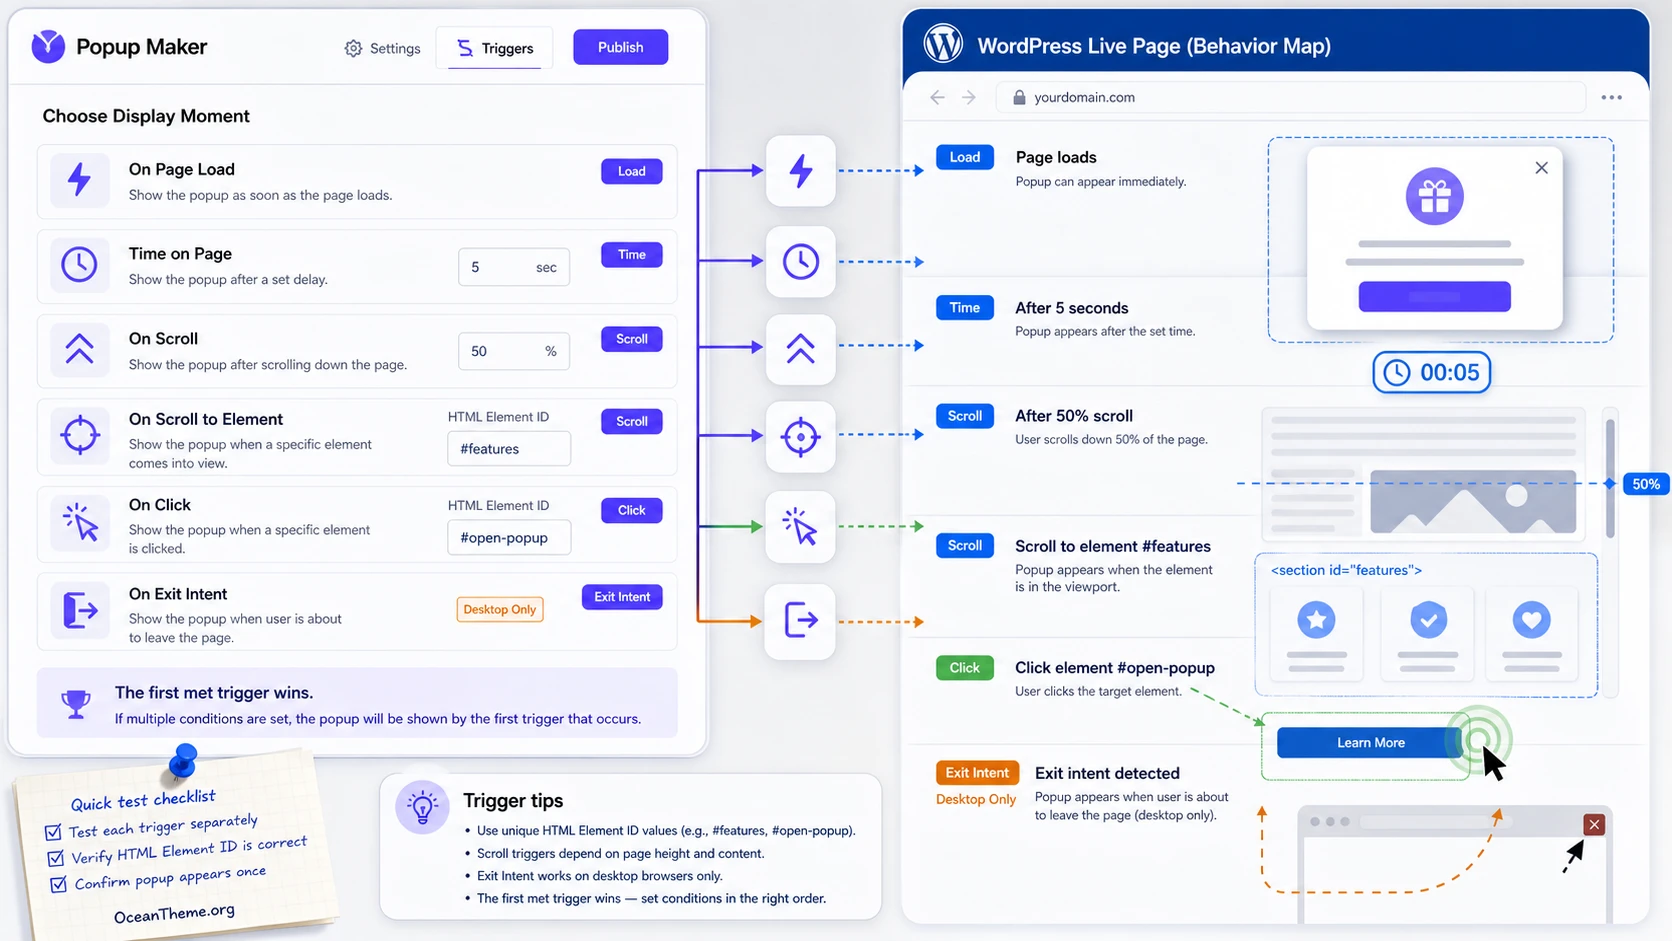
Task: Click the Learn More button on the live page
Action: click(x=1370, y=742)
